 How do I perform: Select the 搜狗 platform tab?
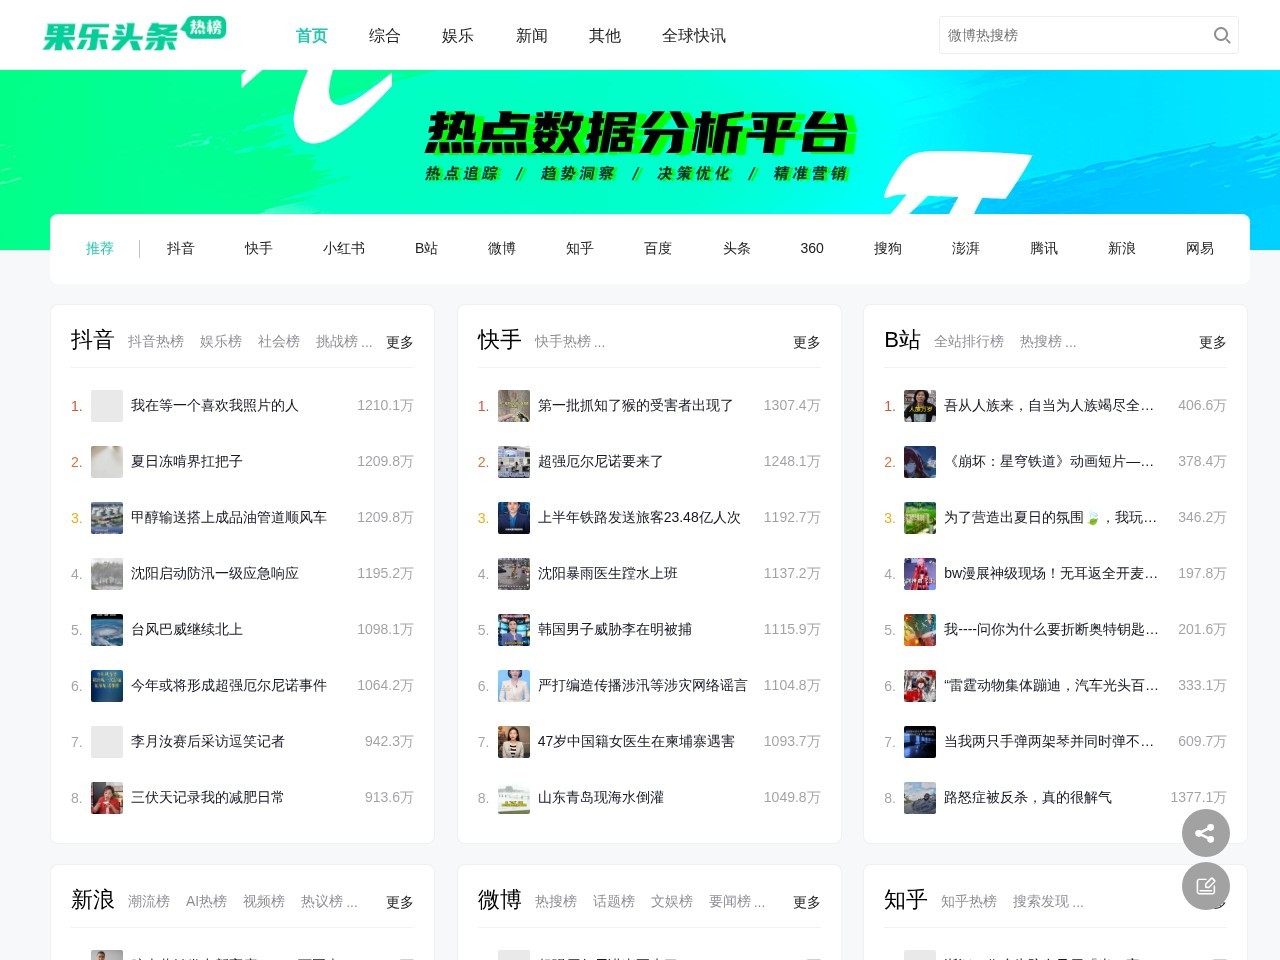click(888, 248)
